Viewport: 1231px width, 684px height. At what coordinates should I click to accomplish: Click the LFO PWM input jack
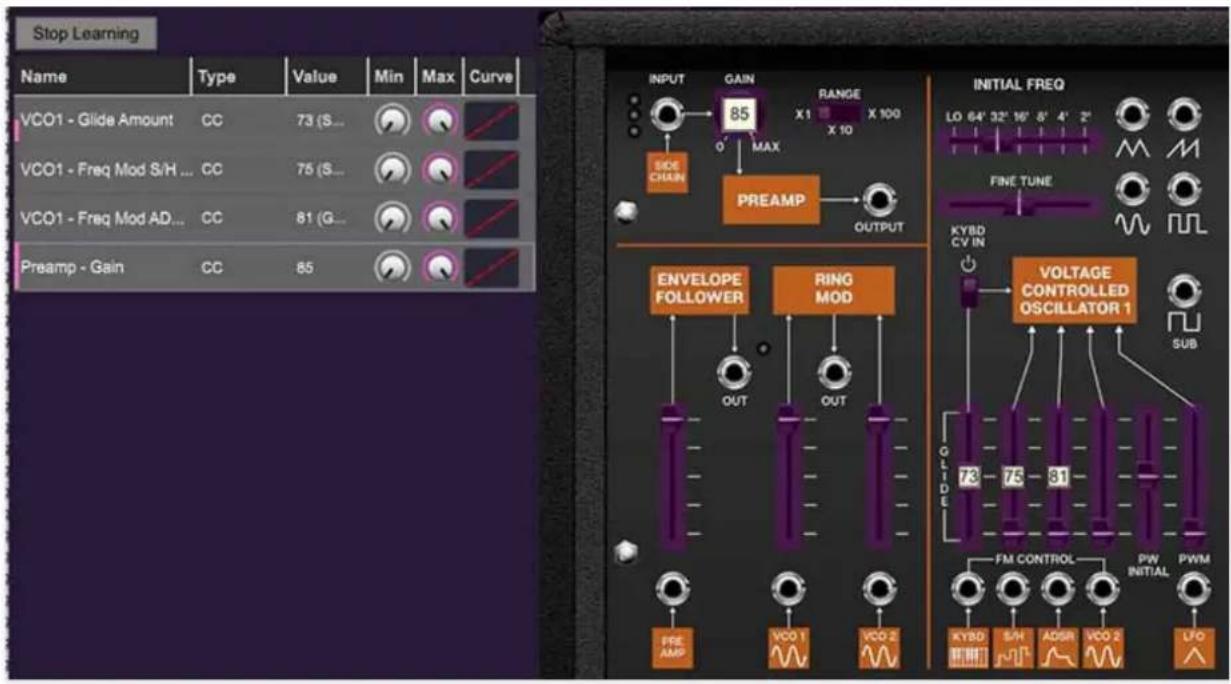pyautogui.click(x=1193, y=590)
